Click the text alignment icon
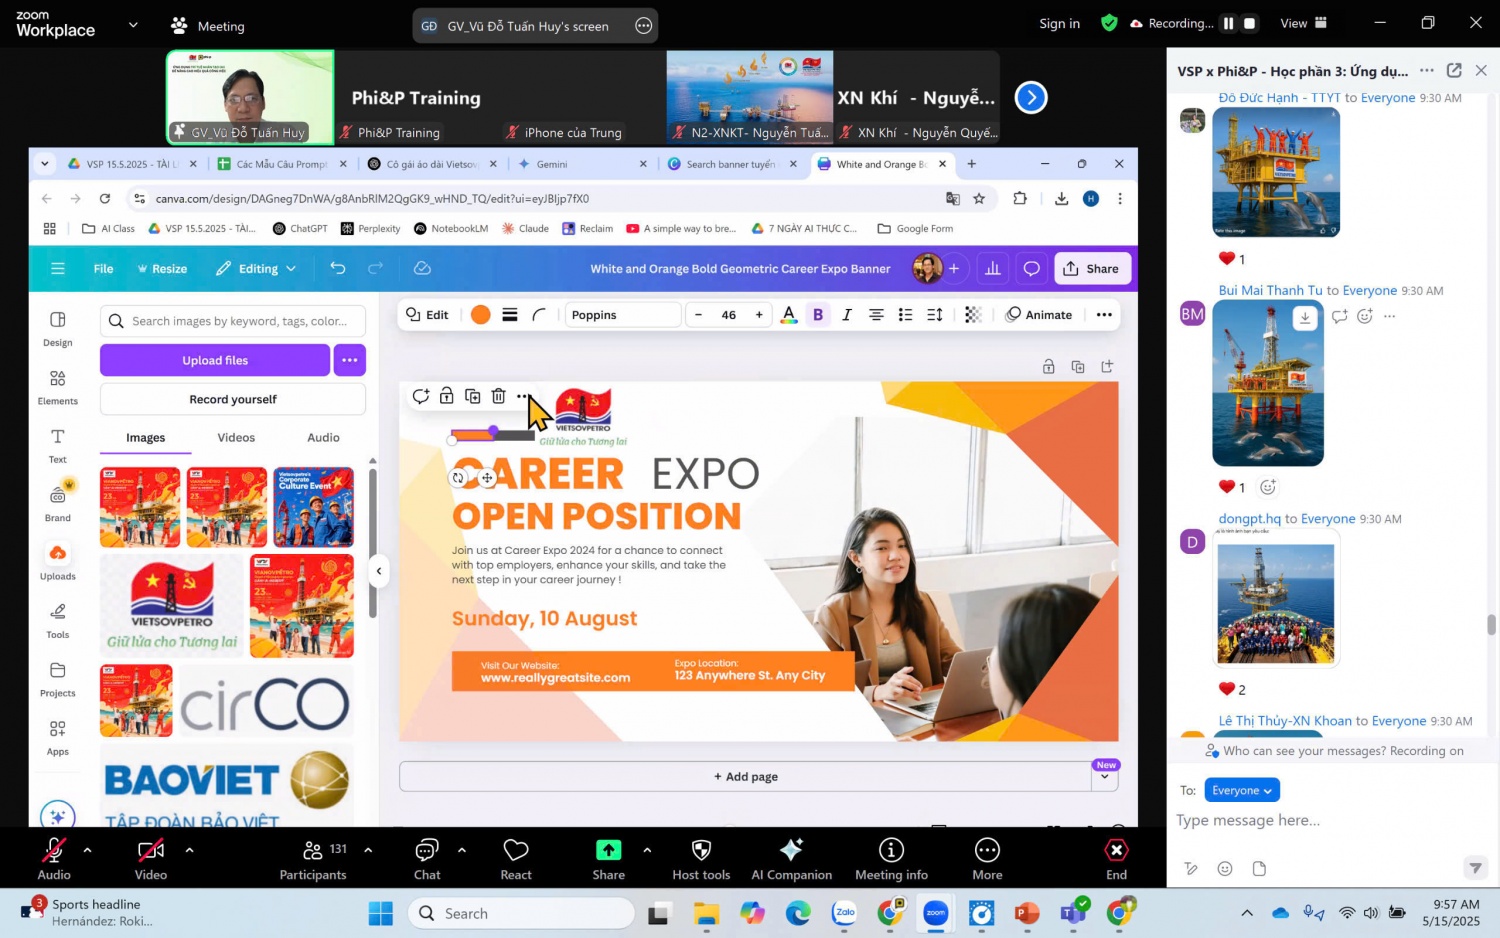1500x938 pixels. (876, 315)
